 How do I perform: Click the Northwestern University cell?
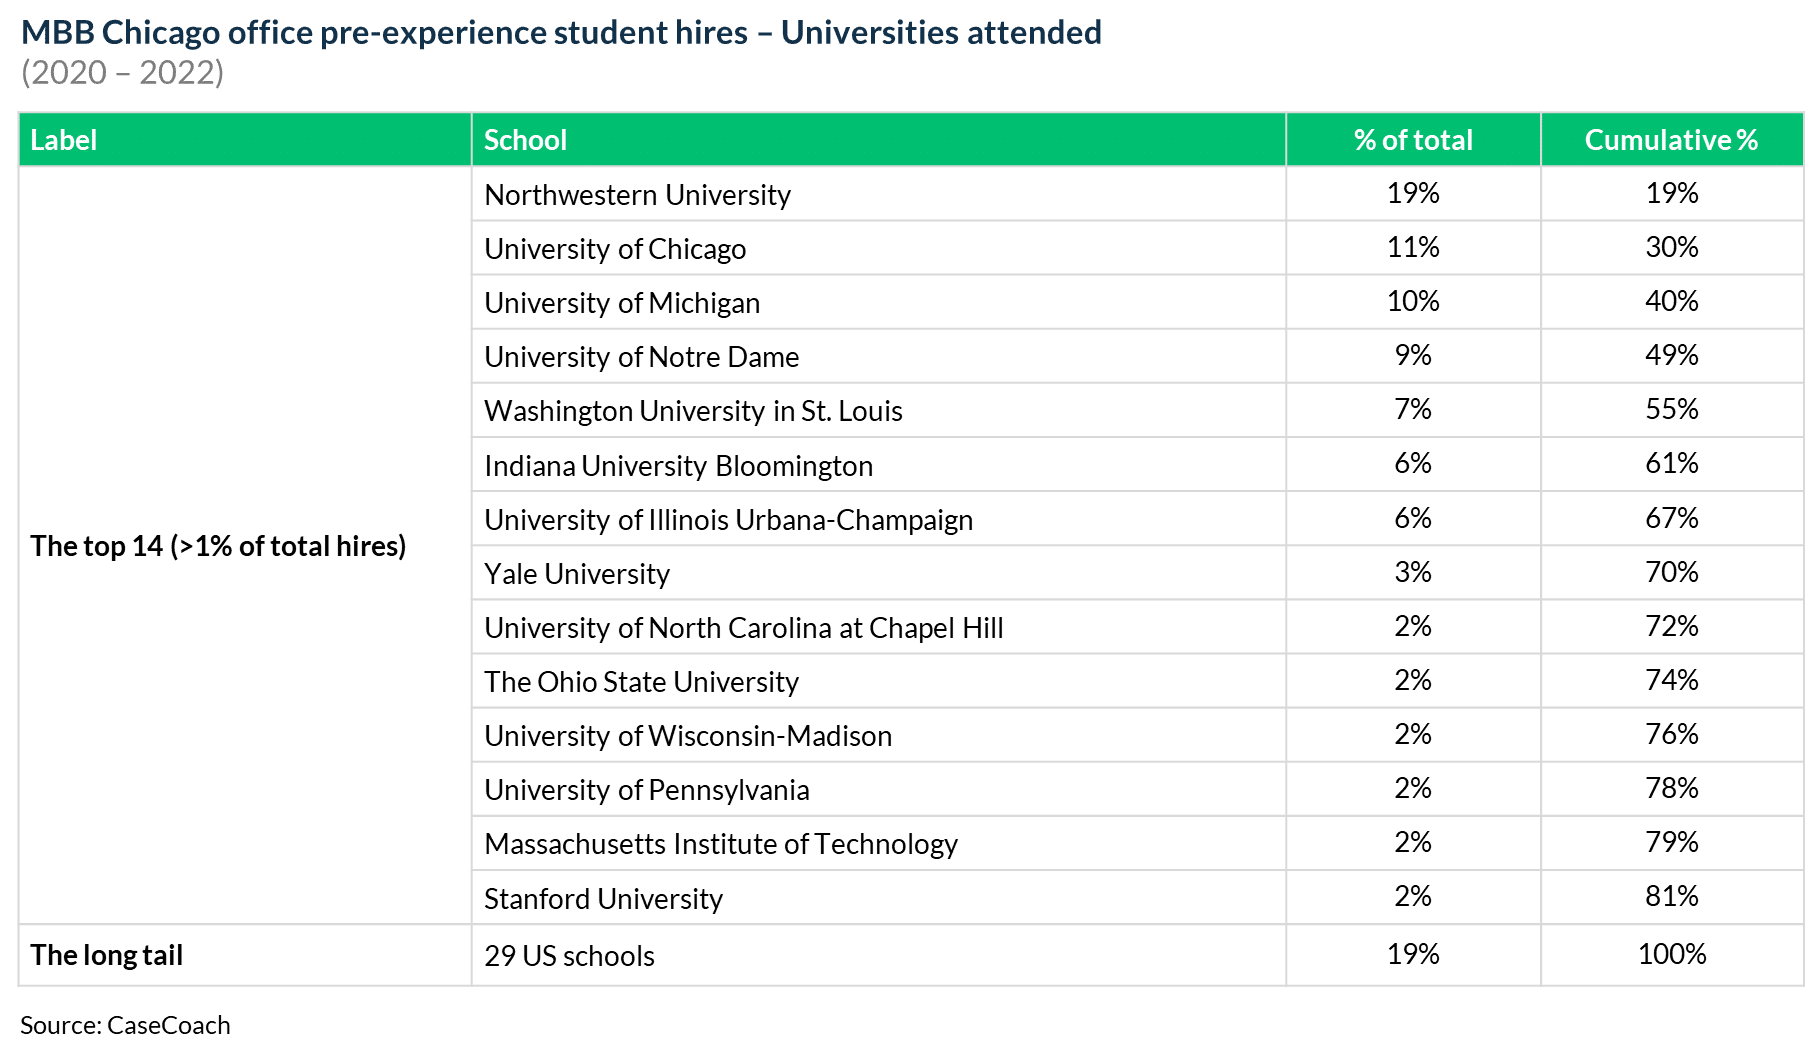(x=879, y=194)
